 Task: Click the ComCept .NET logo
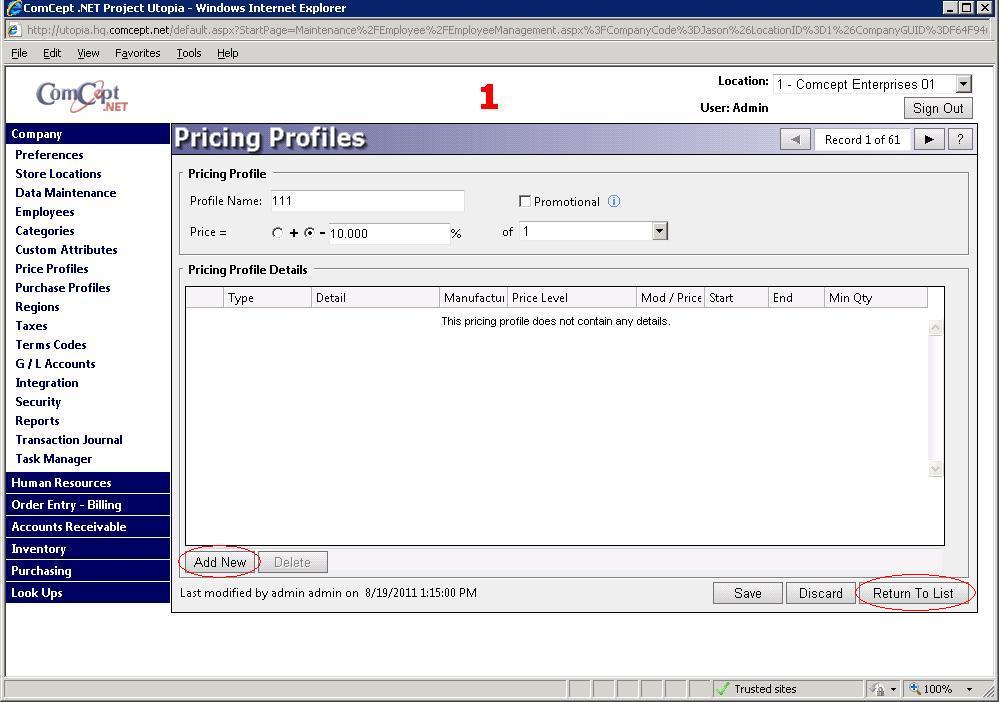click(x=82, y=96)
